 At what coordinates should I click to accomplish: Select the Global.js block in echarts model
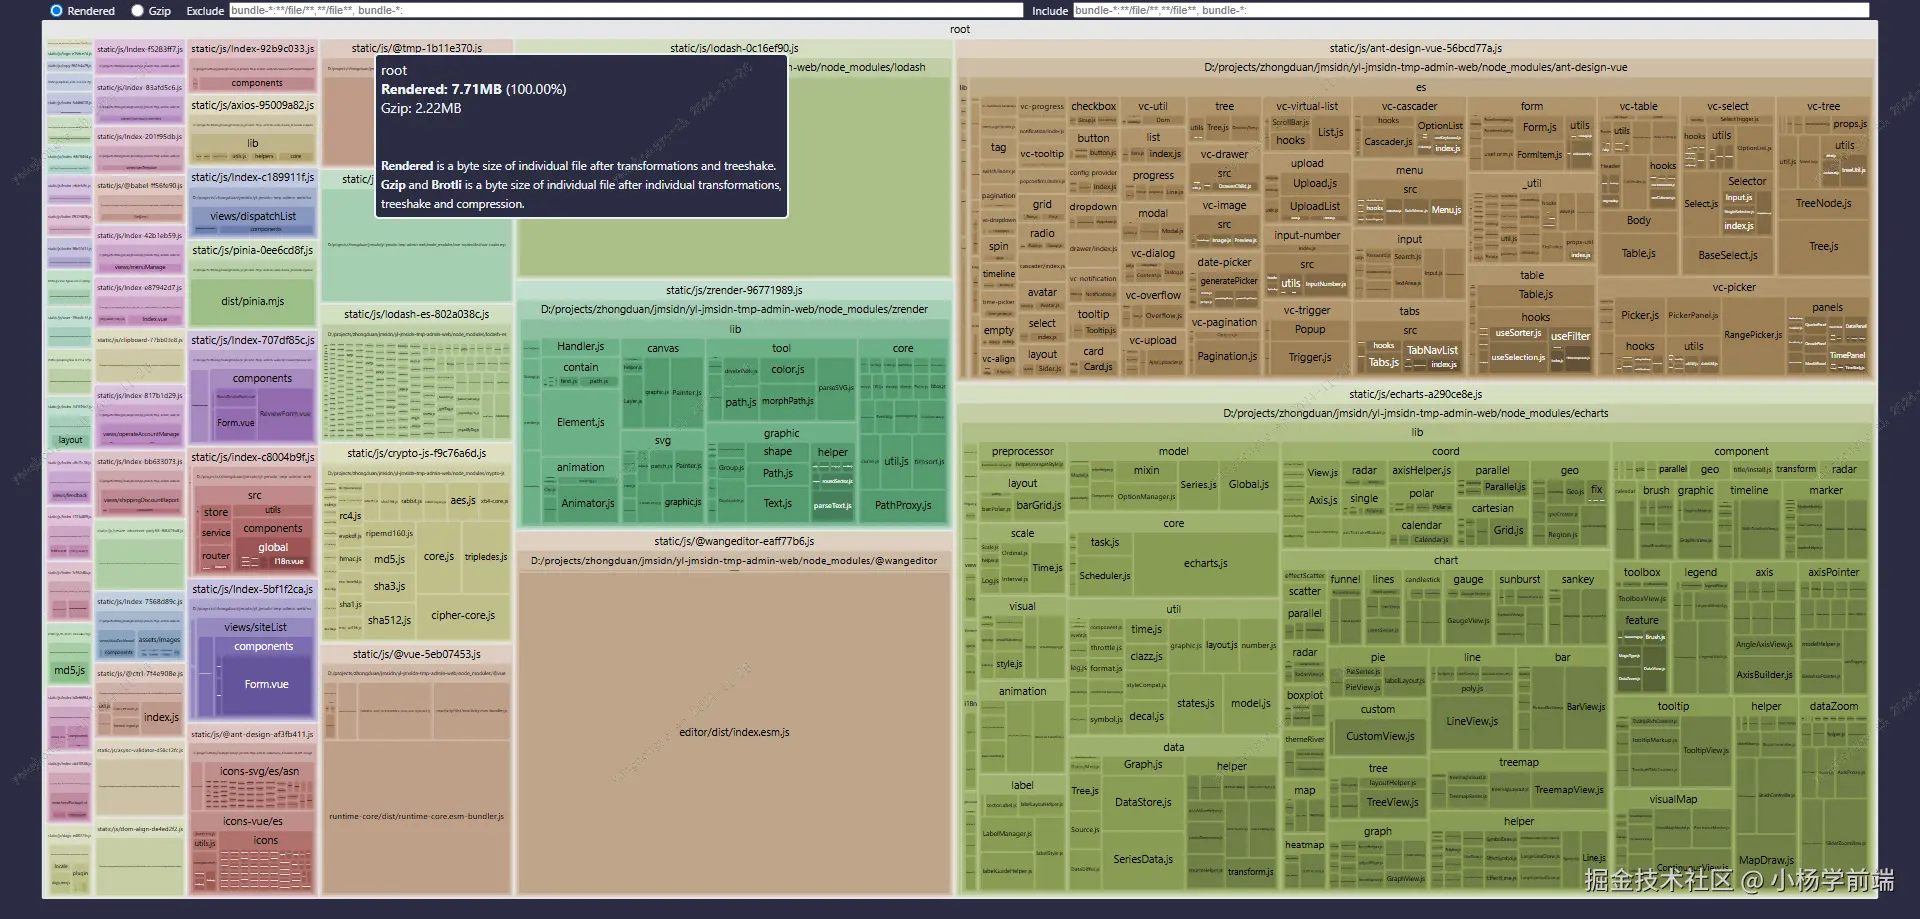coord(1248,484)
